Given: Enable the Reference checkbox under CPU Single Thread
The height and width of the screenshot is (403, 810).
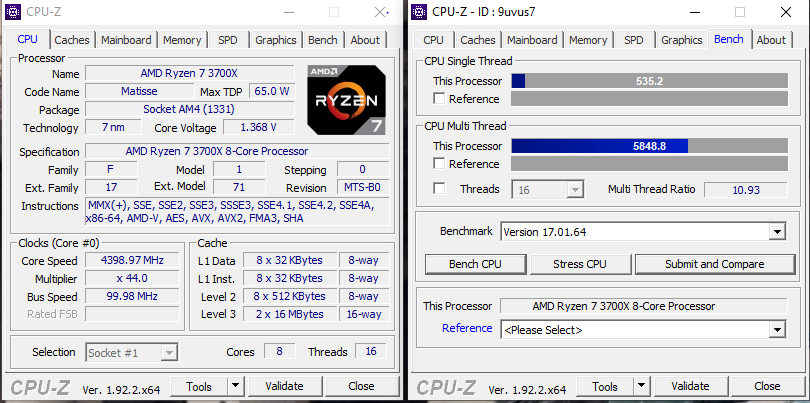Looking at the screenshot, I should click(x=439, y=98).
